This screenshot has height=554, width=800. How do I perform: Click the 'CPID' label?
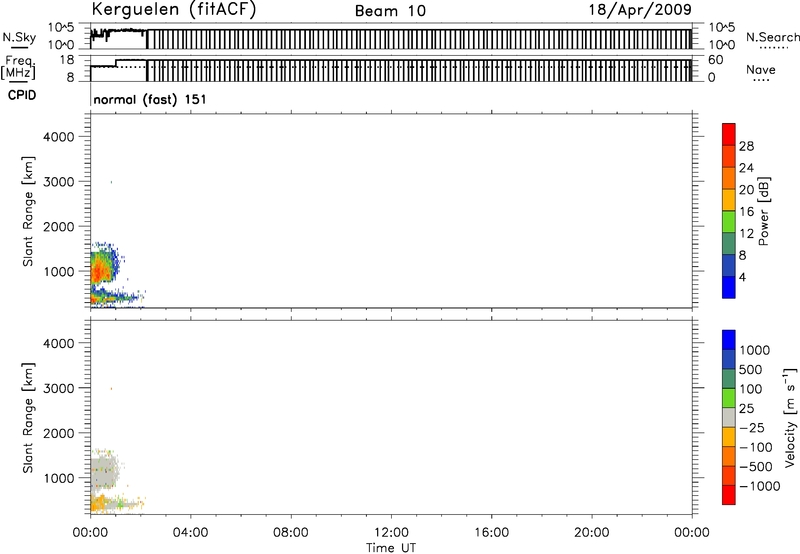tap(22, 95)
